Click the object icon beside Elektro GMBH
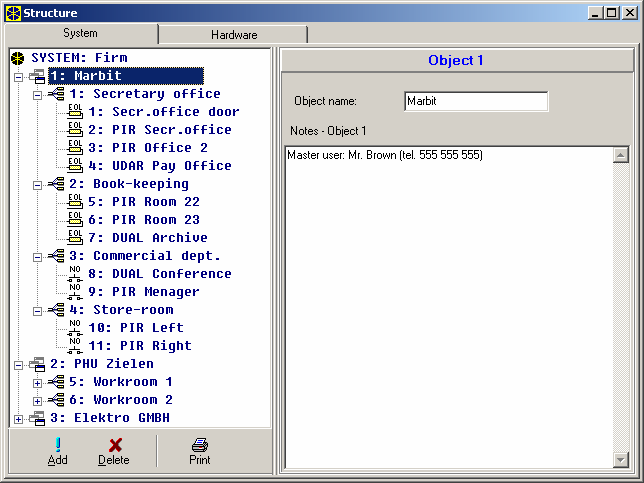This screenshot has width=644, height=483. 37,419
